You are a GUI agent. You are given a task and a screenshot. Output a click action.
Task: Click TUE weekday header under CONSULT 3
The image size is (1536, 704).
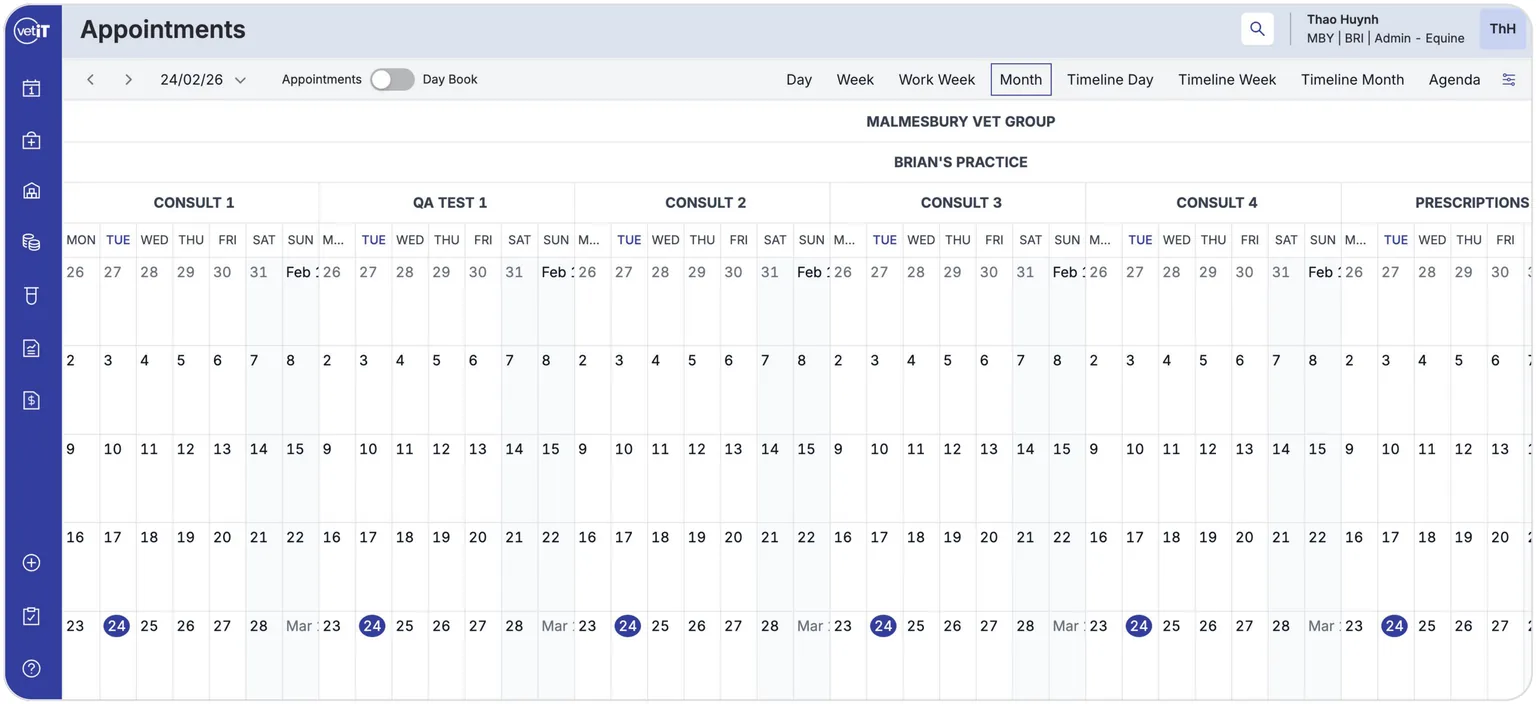click(x=885, y=240)
